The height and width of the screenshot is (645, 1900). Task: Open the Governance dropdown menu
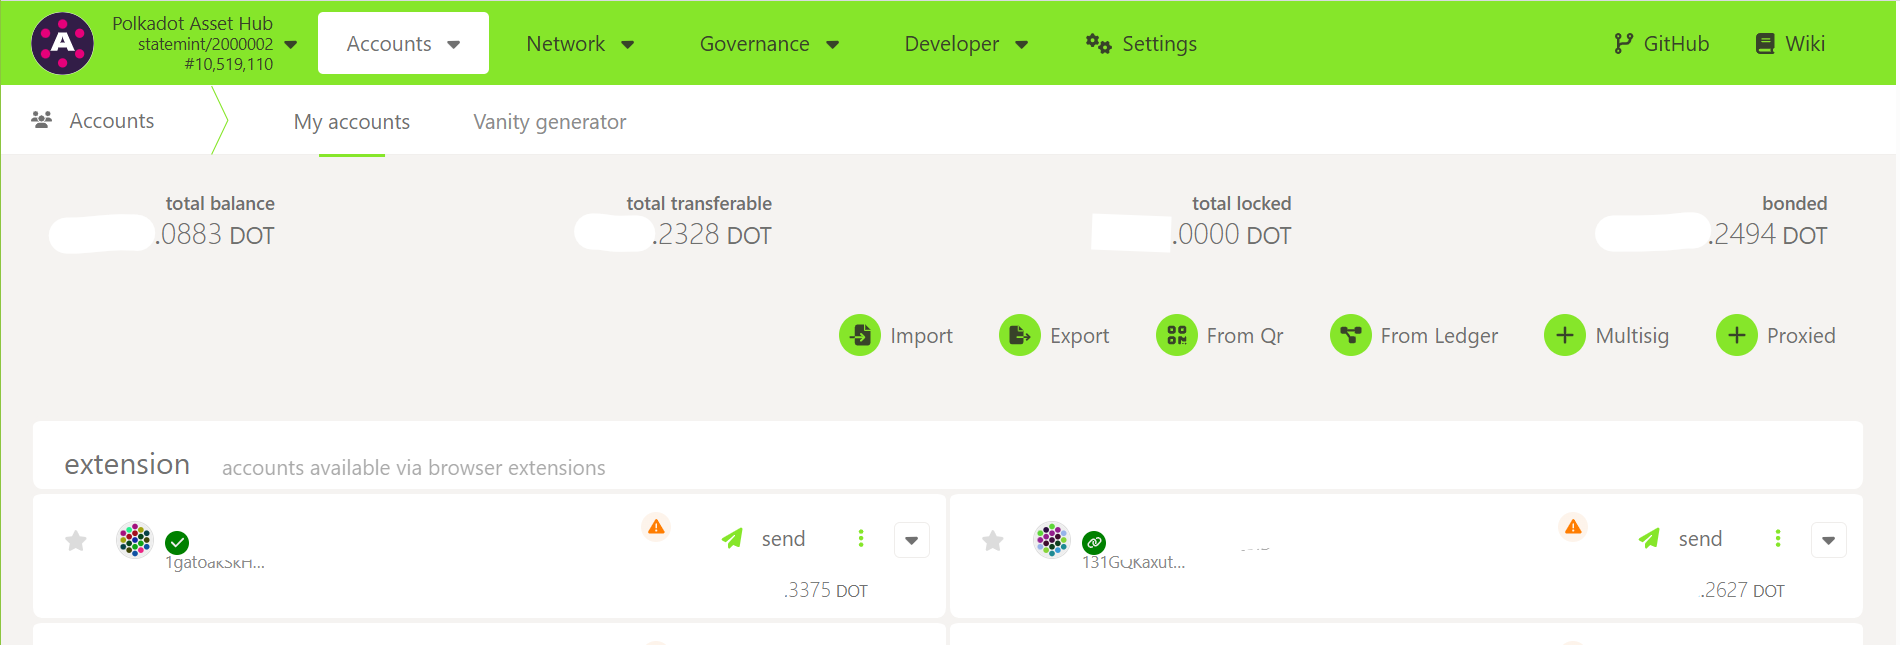point(769,44)
